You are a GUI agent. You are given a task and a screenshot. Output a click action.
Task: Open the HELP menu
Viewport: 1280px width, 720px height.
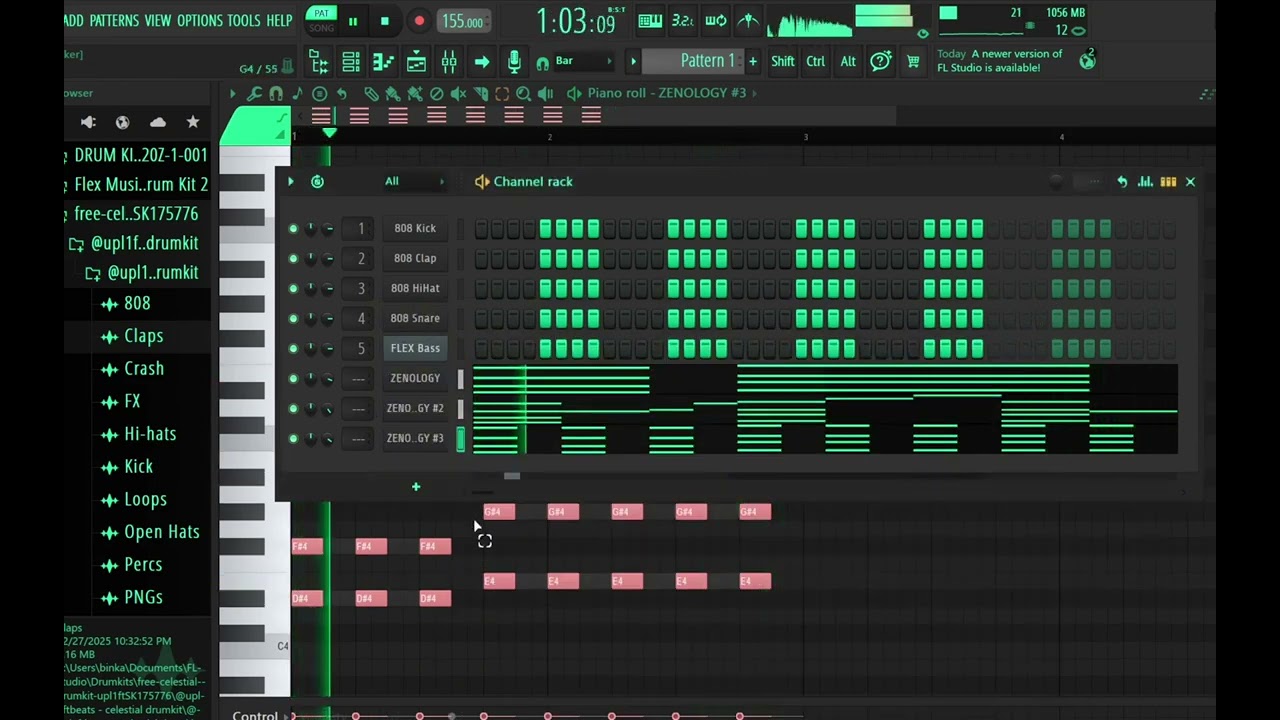click(279, 20)
